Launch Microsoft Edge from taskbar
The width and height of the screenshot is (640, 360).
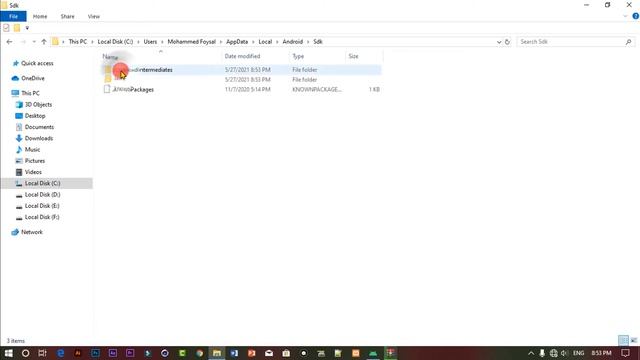tap(60, 353)
